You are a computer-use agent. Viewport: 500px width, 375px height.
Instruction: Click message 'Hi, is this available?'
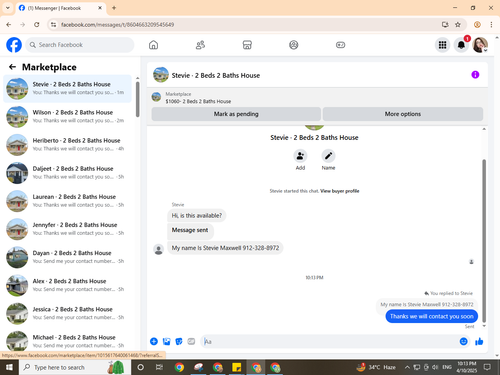(x=196, y=216)
